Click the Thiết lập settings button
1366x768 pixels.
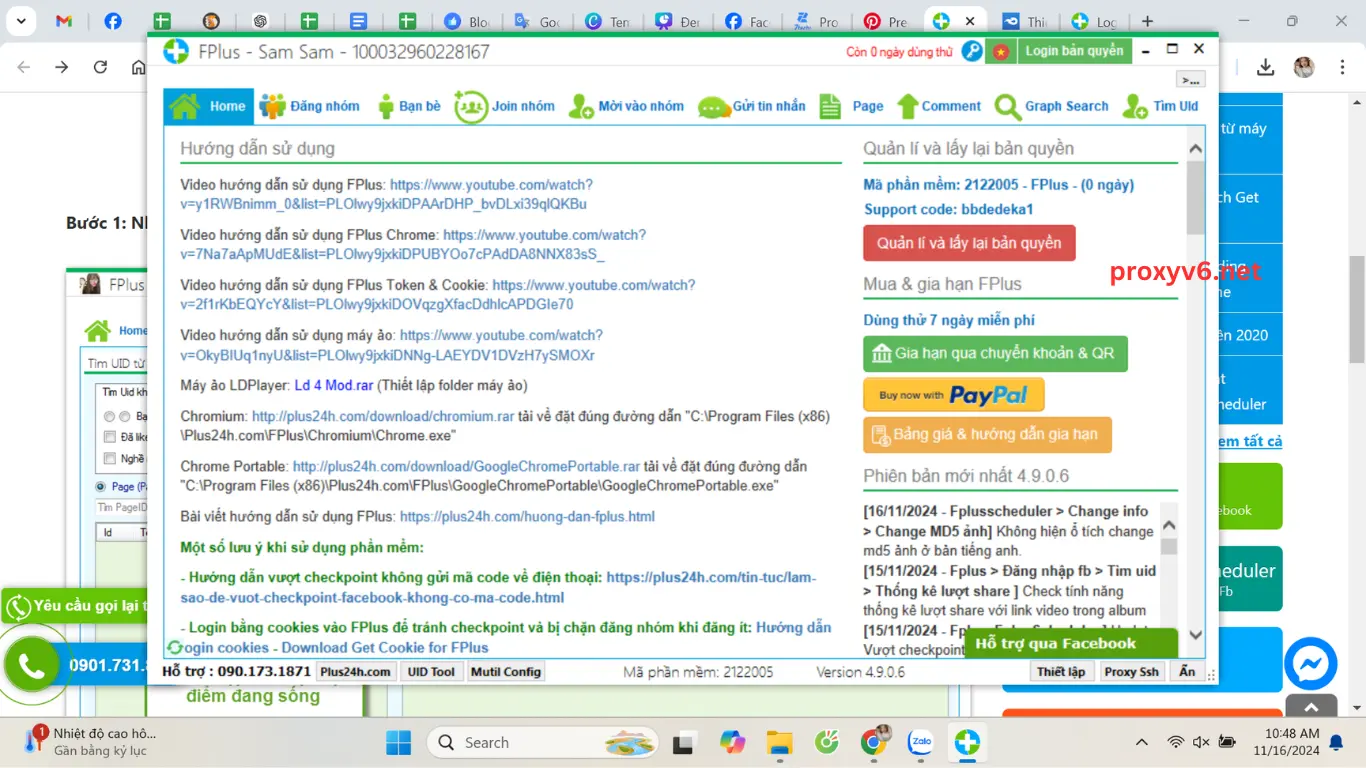coord(1061,672)
